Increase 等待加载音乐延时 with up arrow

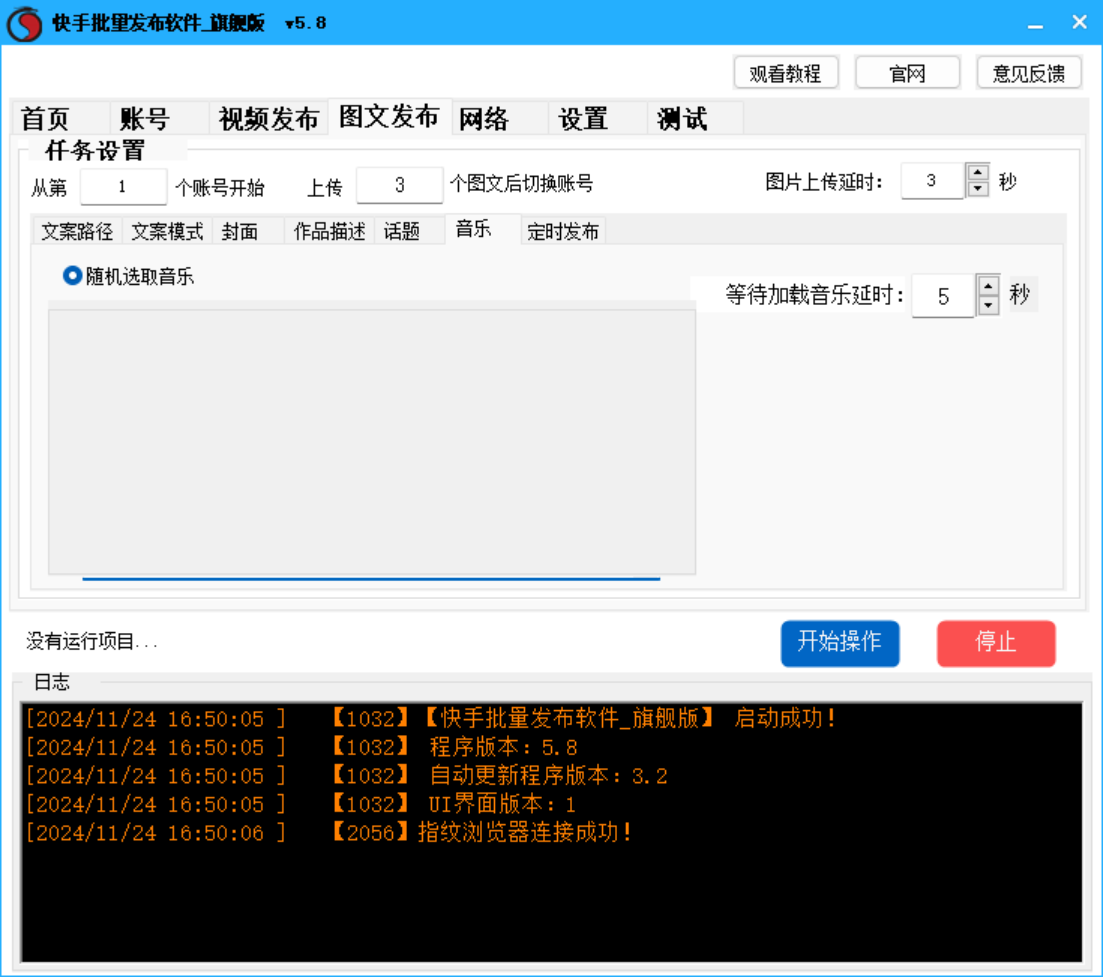[988, 286]
